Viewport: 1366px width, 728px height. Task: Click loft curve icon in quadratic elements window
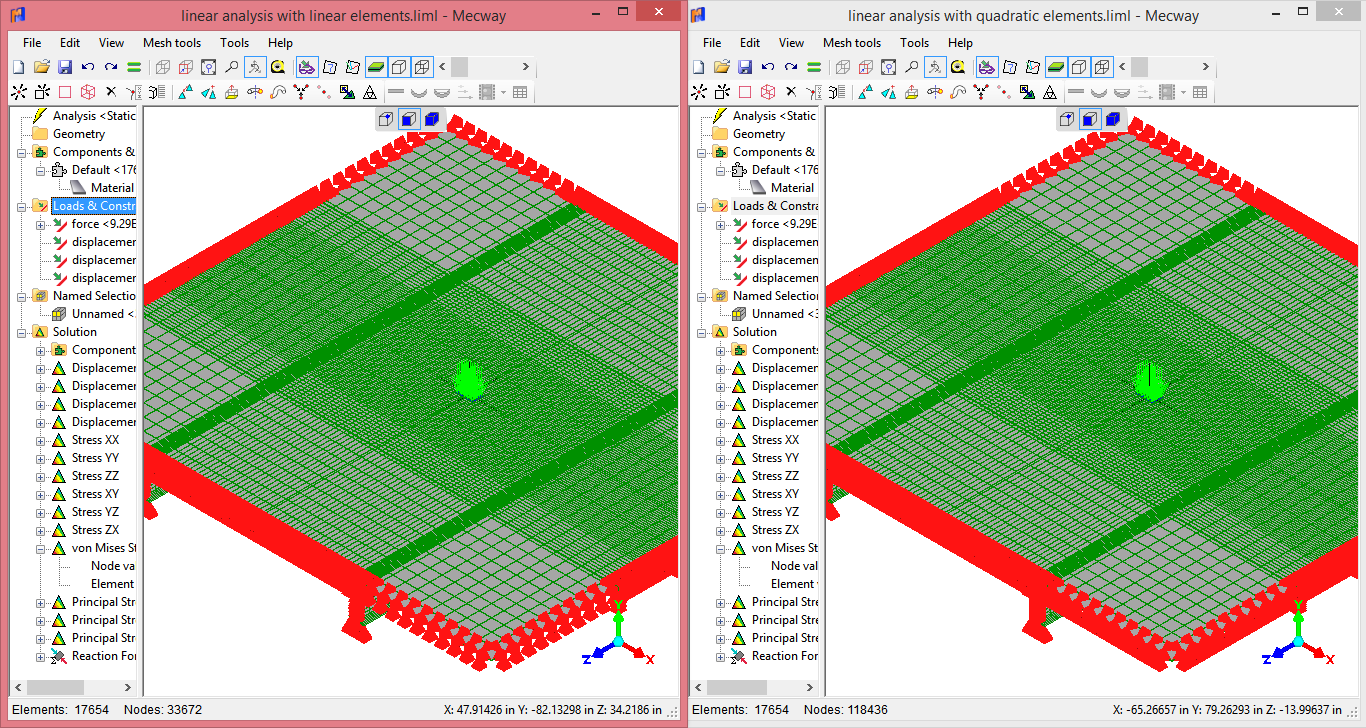958,92
